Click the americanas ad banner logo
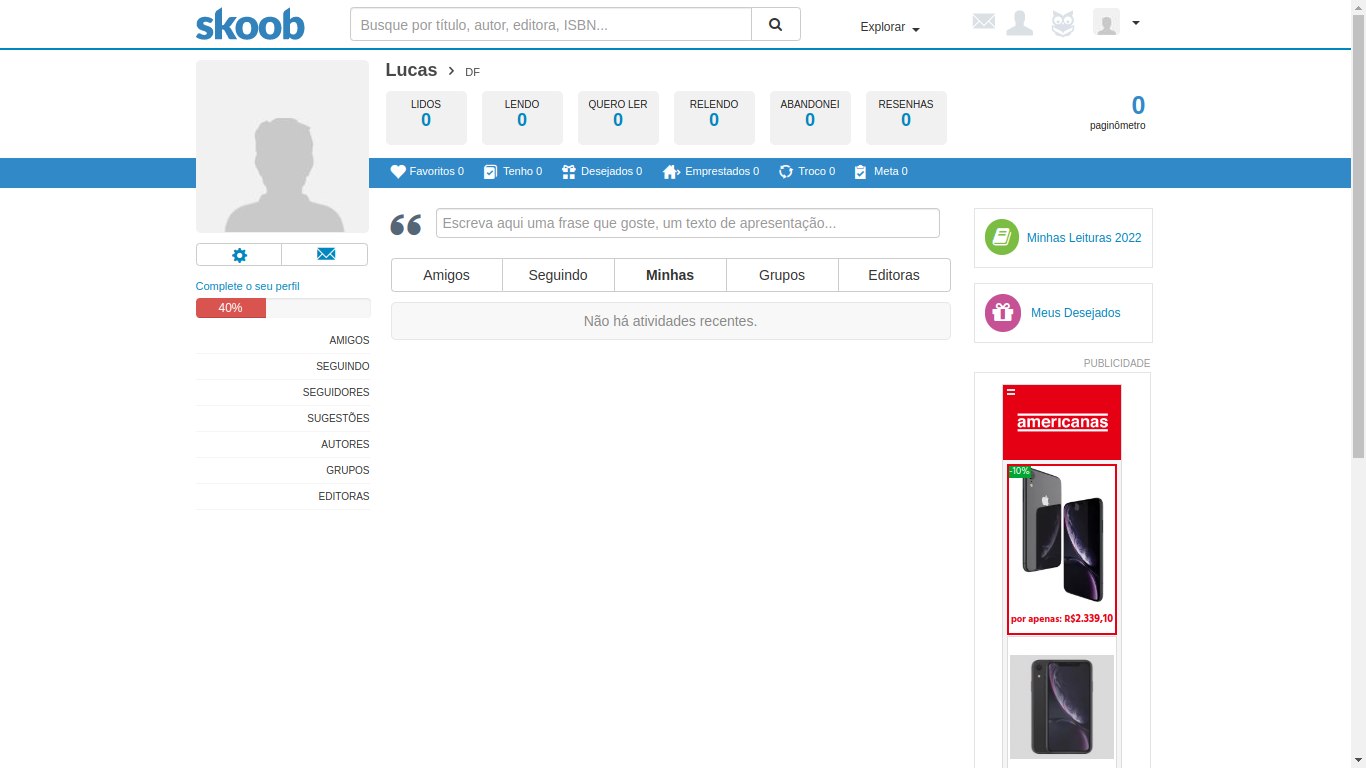Viewport: 1366px width, 768px height. point(1062,422)
